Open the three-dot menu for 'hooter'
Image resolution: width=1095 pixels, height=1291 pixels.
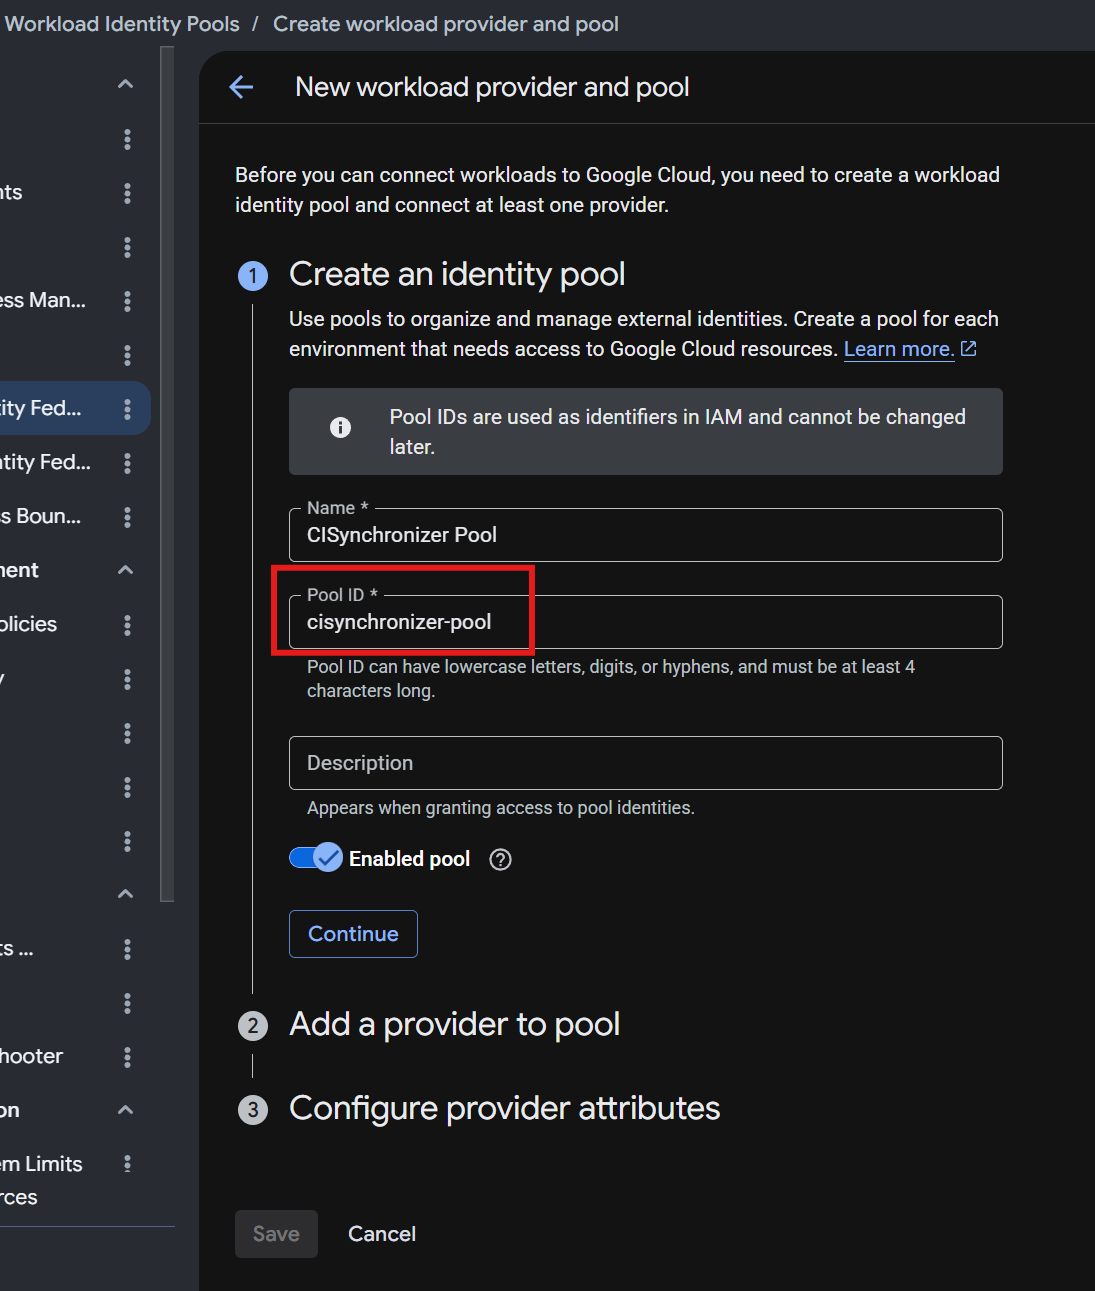coord(127,1056)
